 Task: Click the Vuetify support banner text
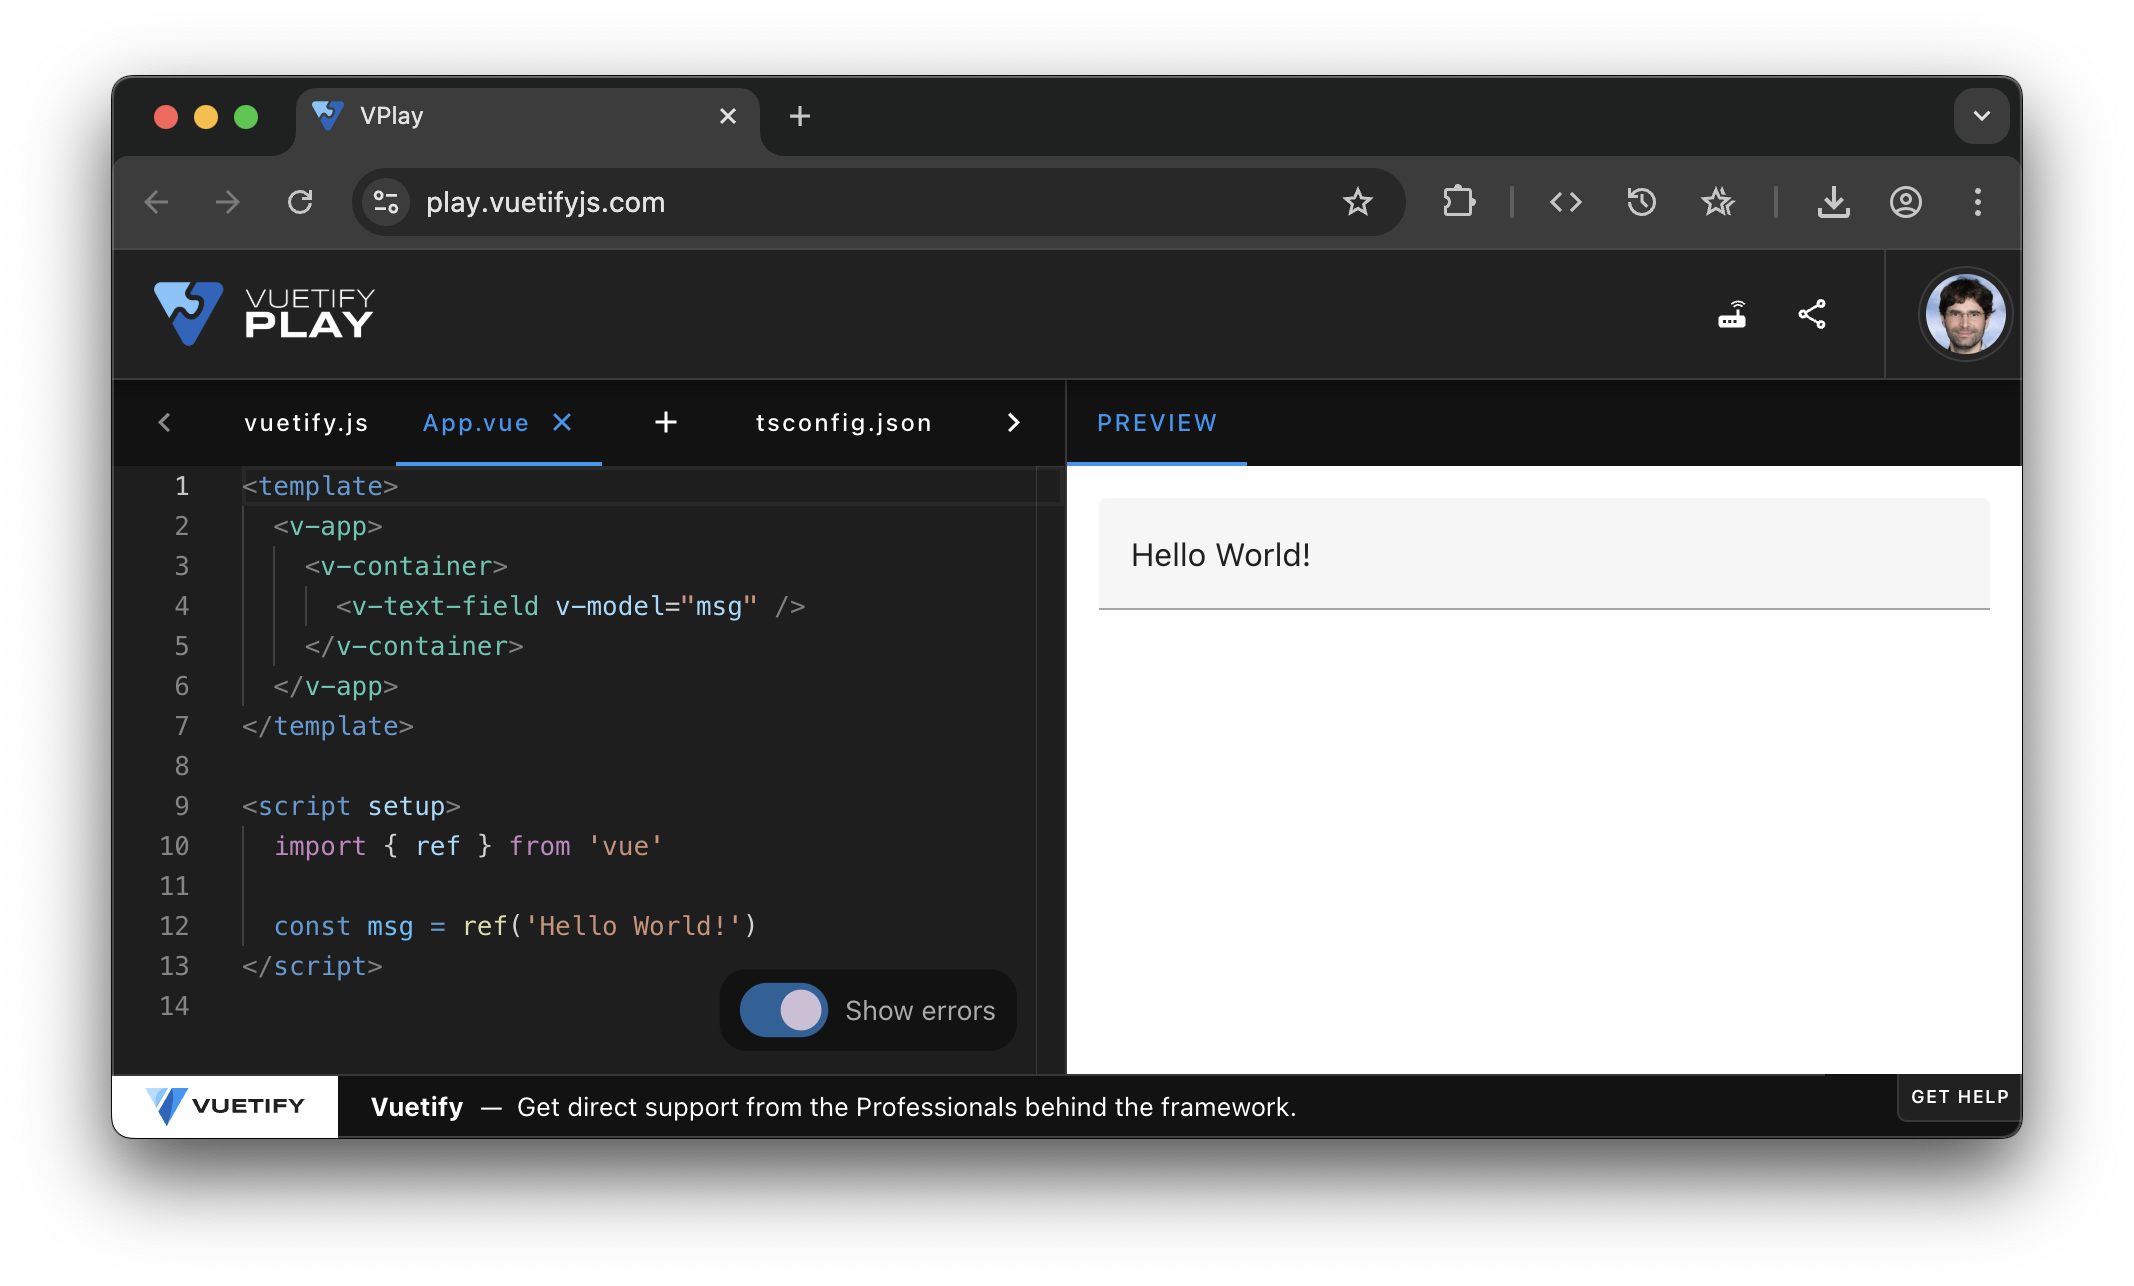click(x=833, y=1107)
